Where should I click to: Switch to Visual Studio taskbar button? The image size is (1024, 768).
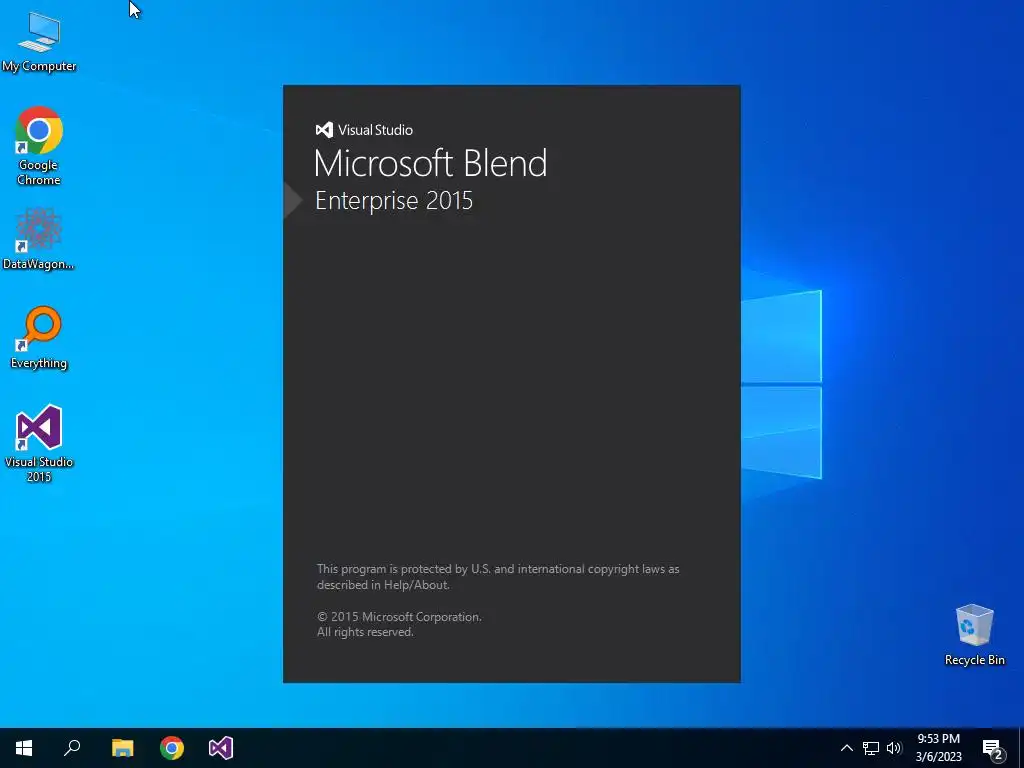point(221,748)
